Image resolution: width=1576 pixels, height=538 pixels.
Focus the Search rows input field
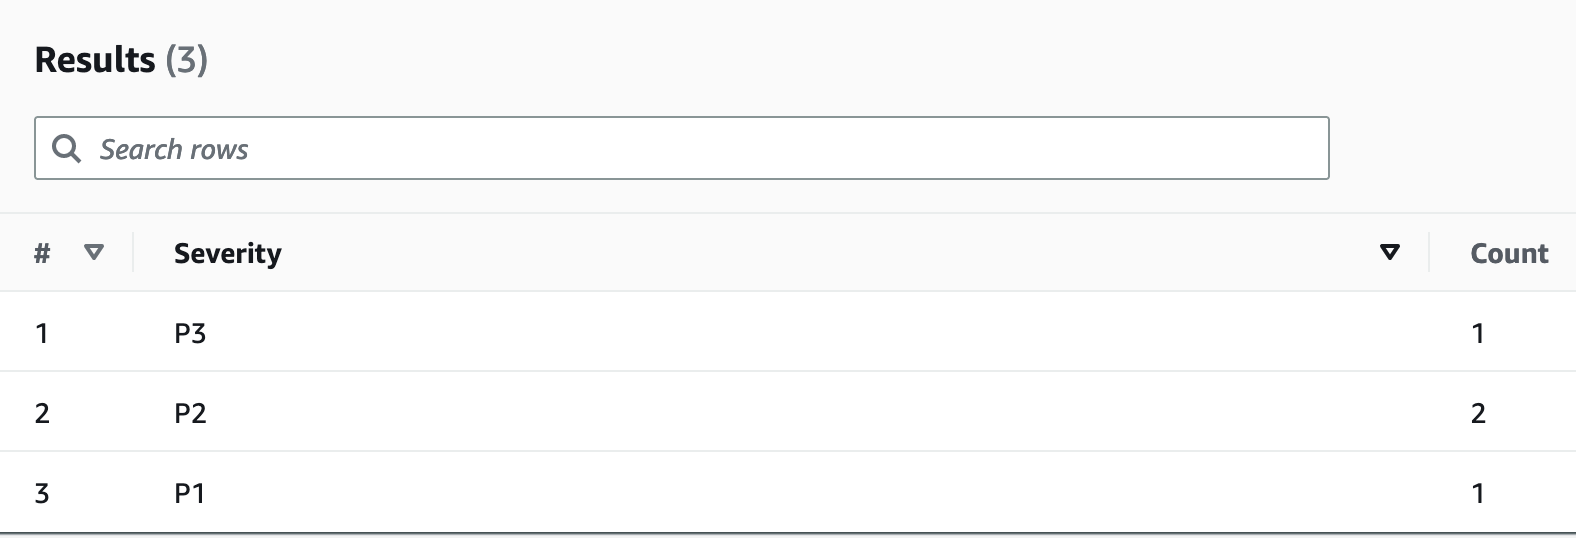coord(700,149)
